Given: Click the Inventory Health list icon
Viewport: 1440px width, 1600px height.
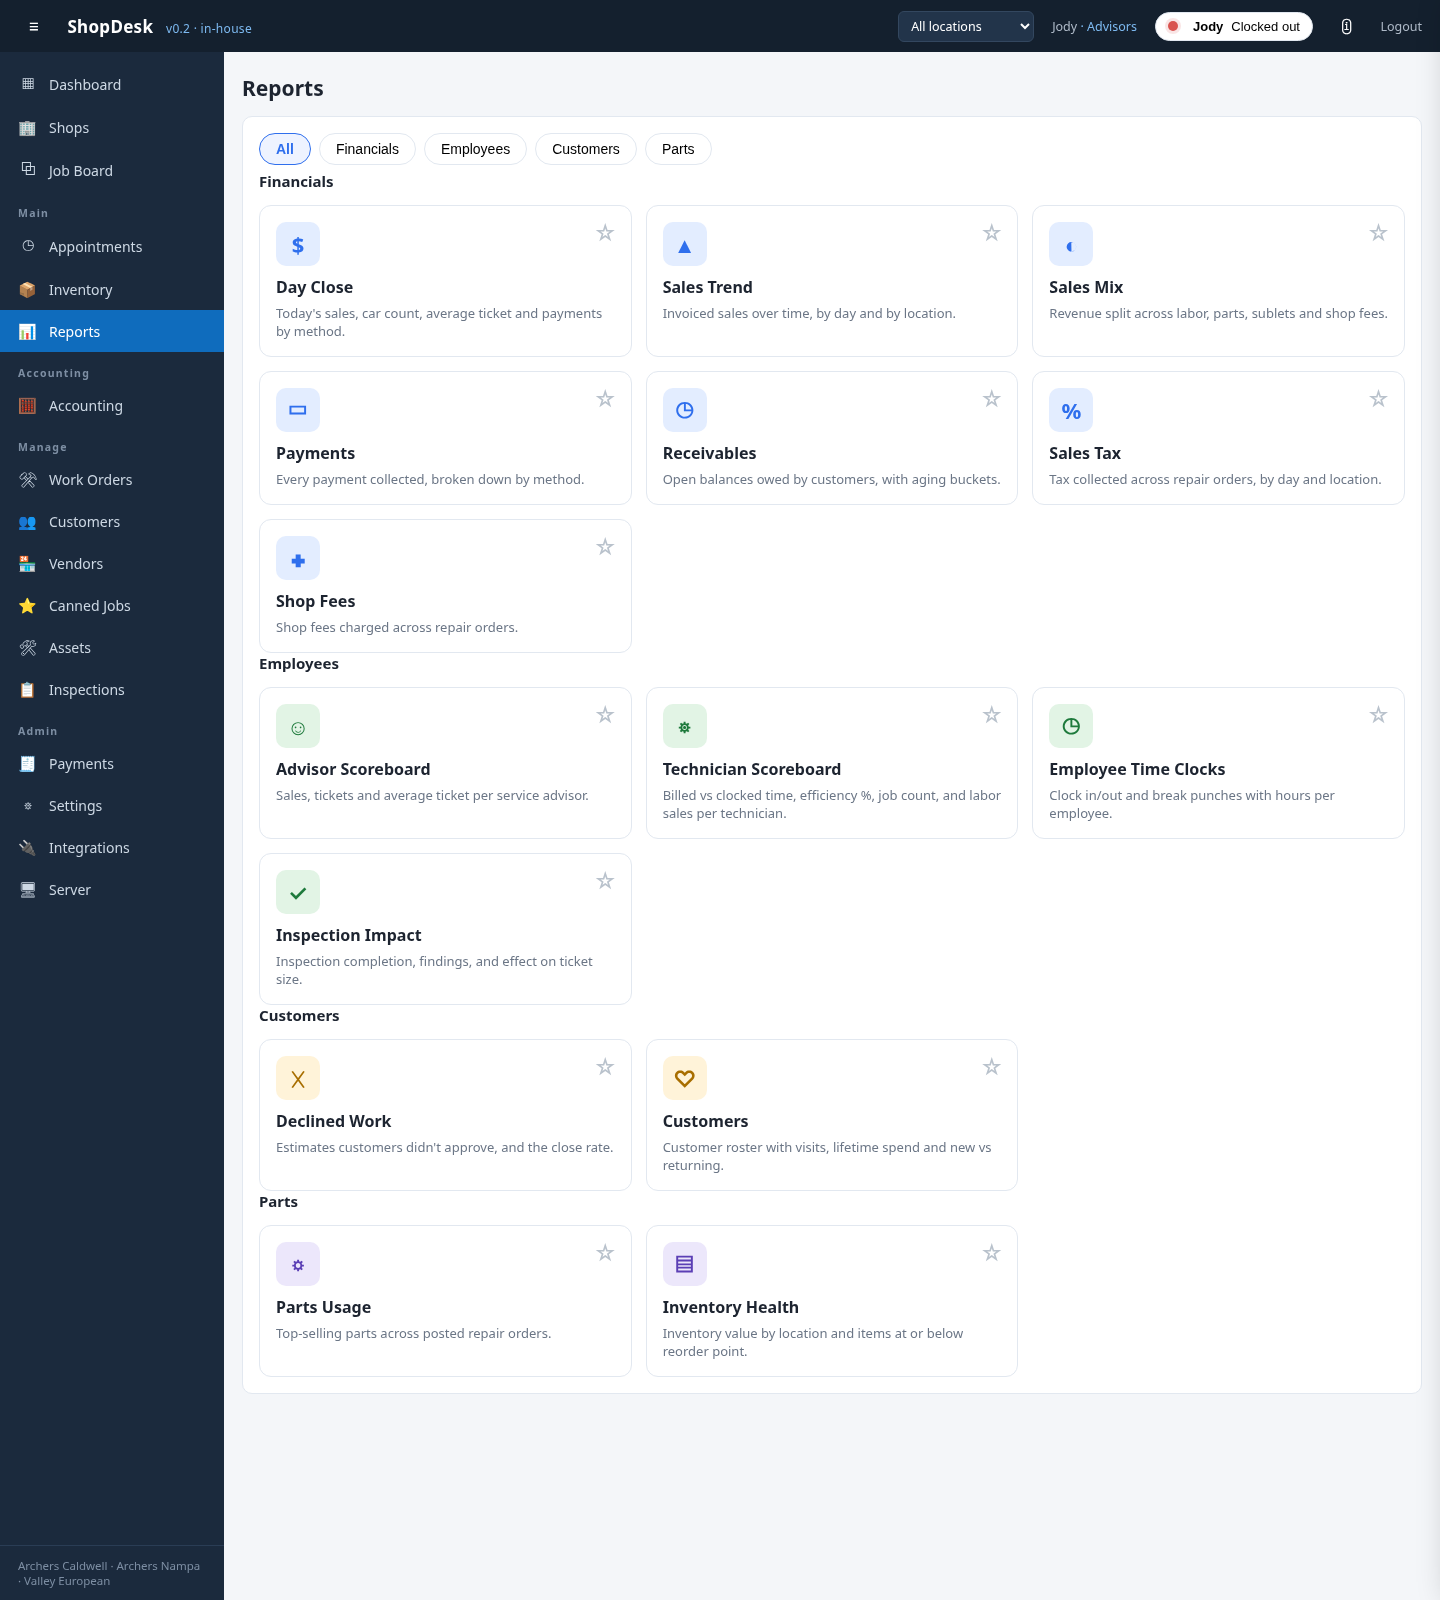Looking at the screenshot, I should [685, 1264].
